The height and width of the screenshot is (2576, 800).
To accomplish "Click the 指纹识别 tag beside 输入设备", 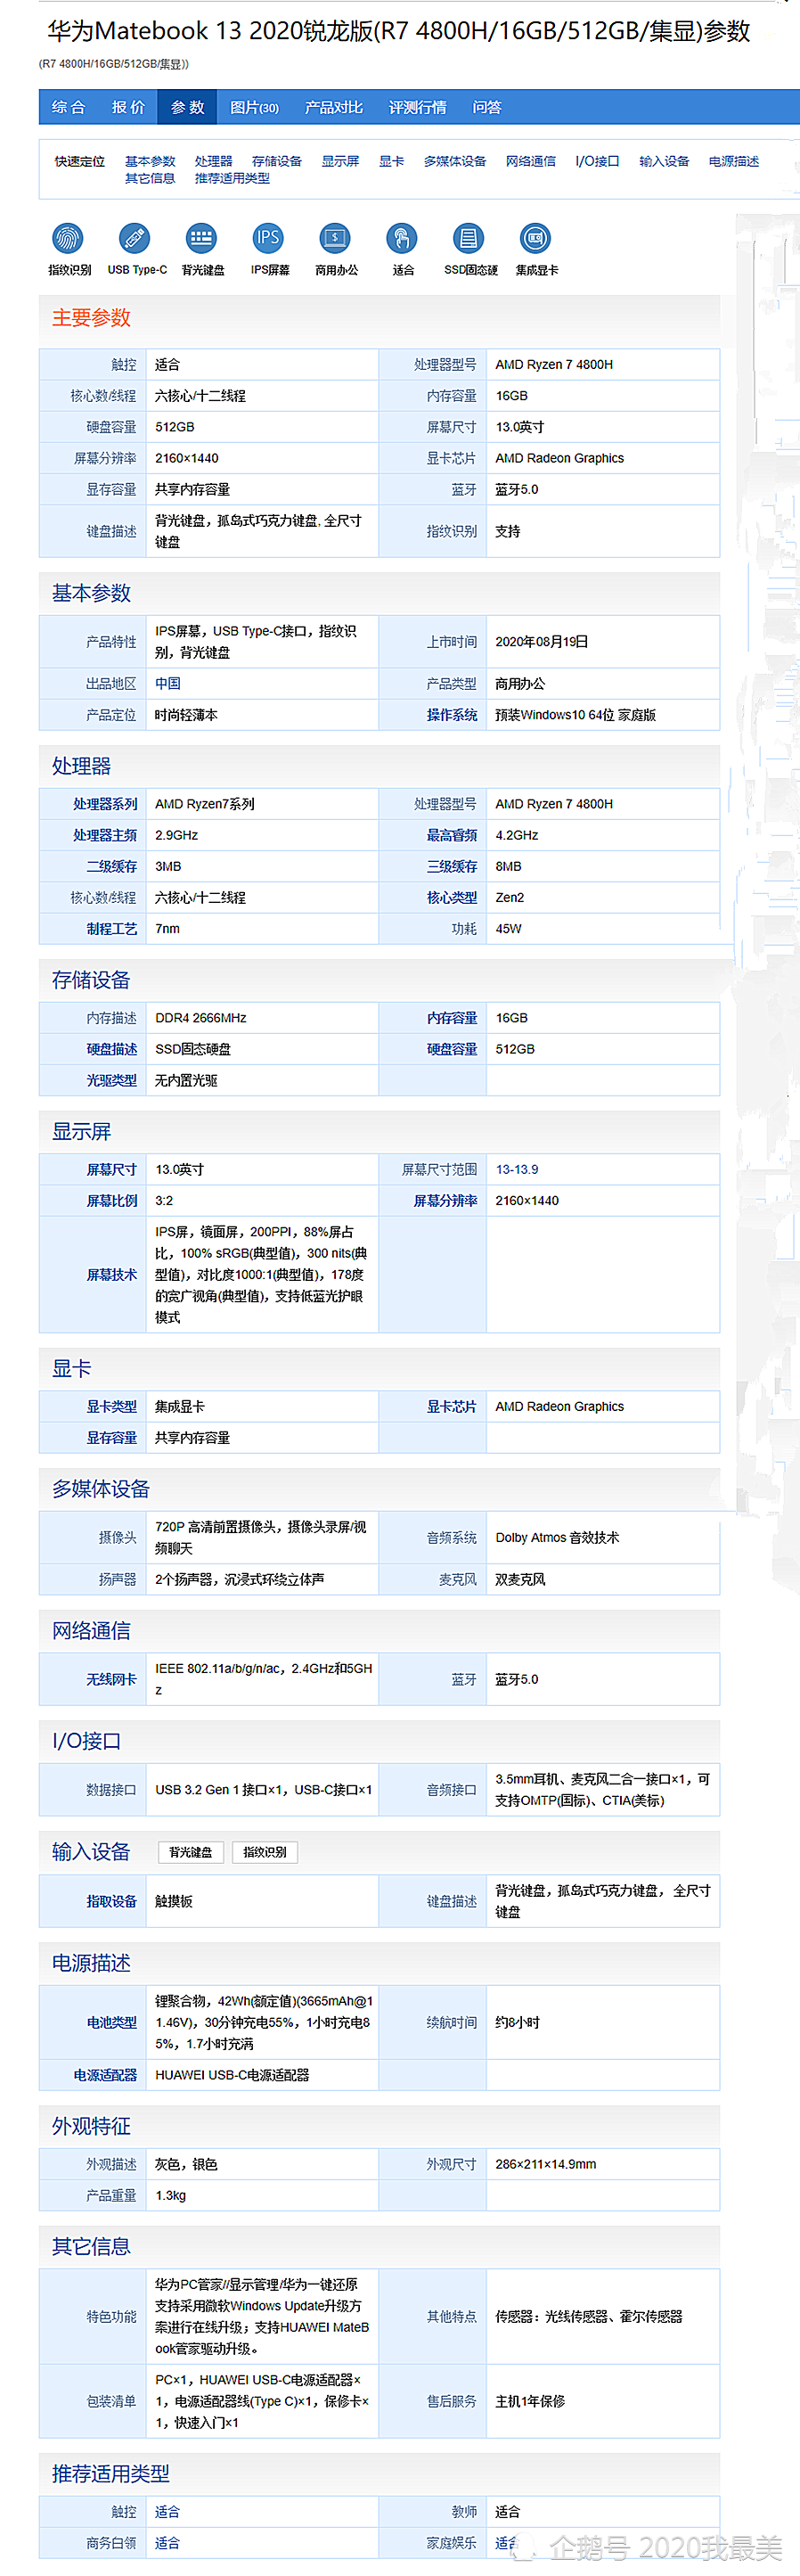I will [x=265, y=1852].
